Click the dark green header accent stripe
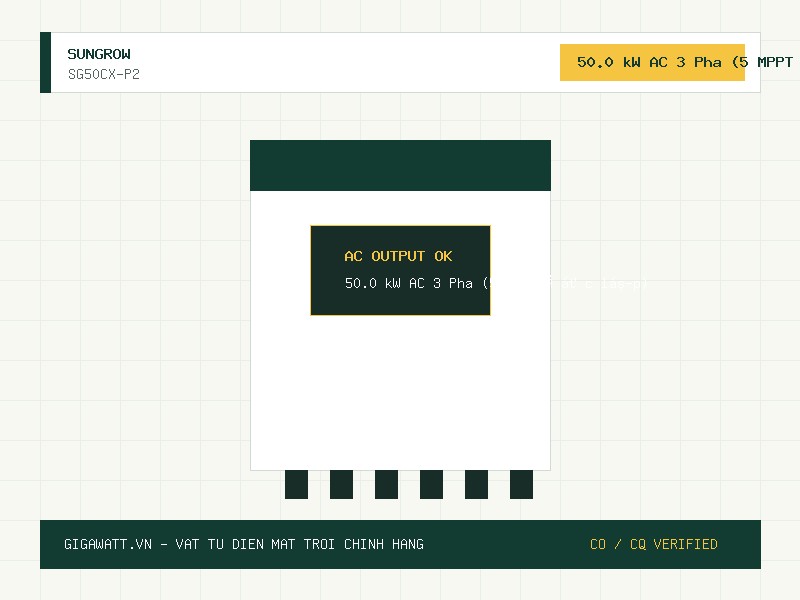Viewport: 800px width, 600px height. coord(45,62)
